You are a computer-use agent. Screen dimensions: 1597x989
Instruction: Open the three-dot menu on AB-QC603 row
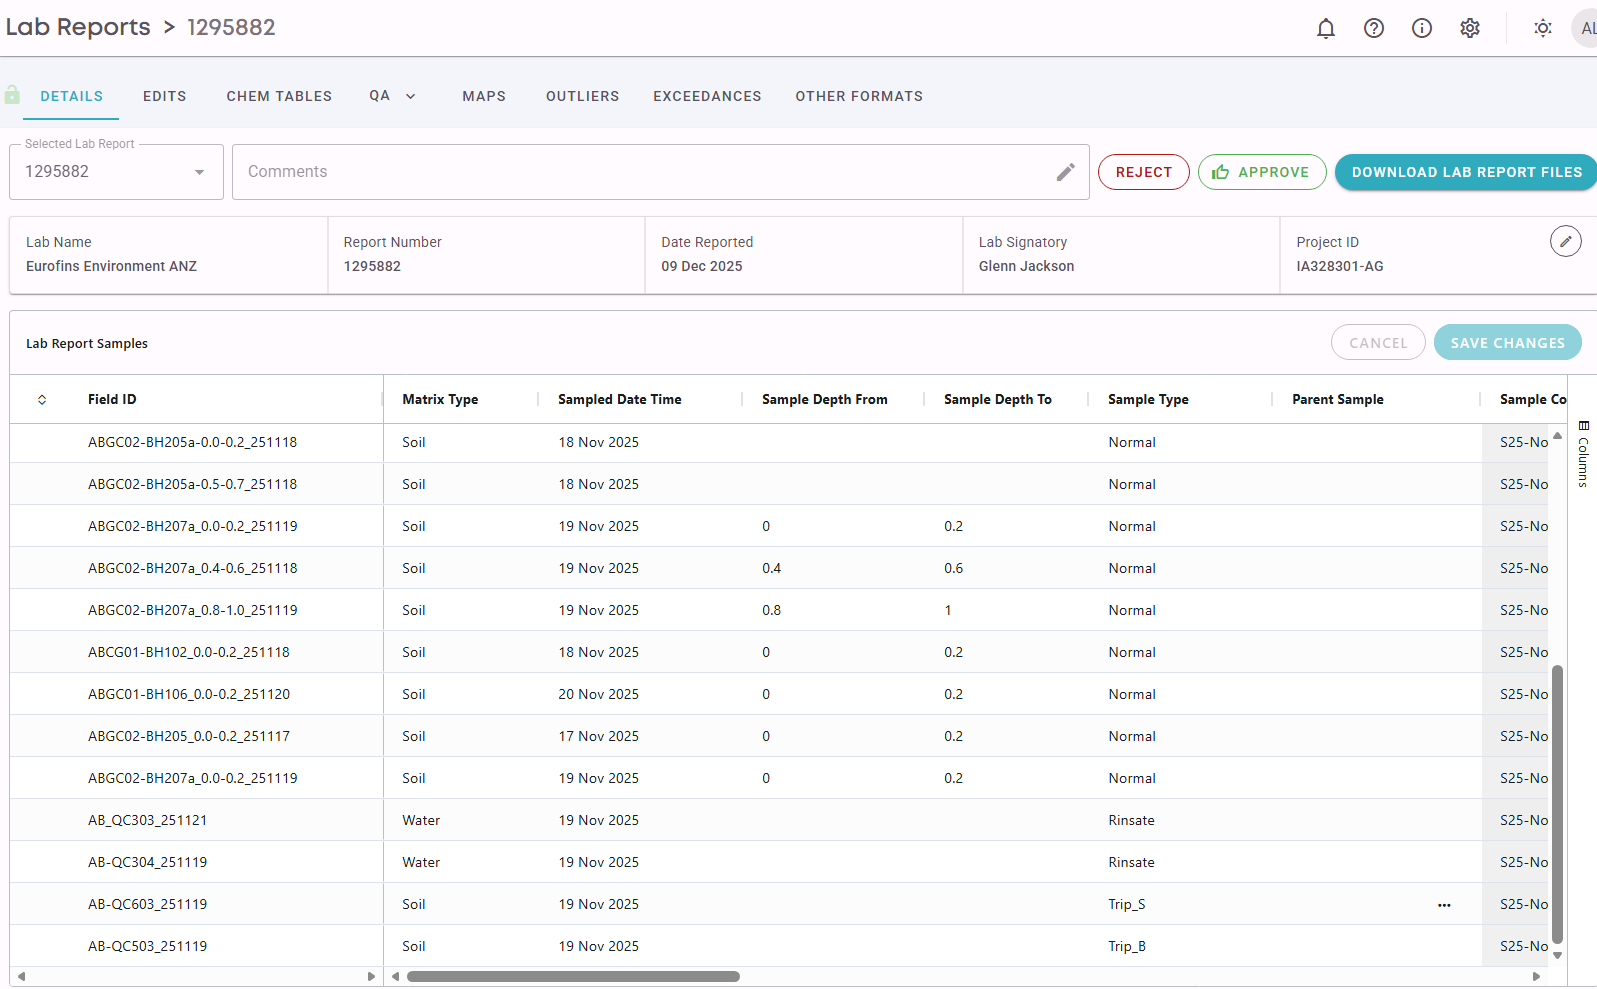[1444, 905]
